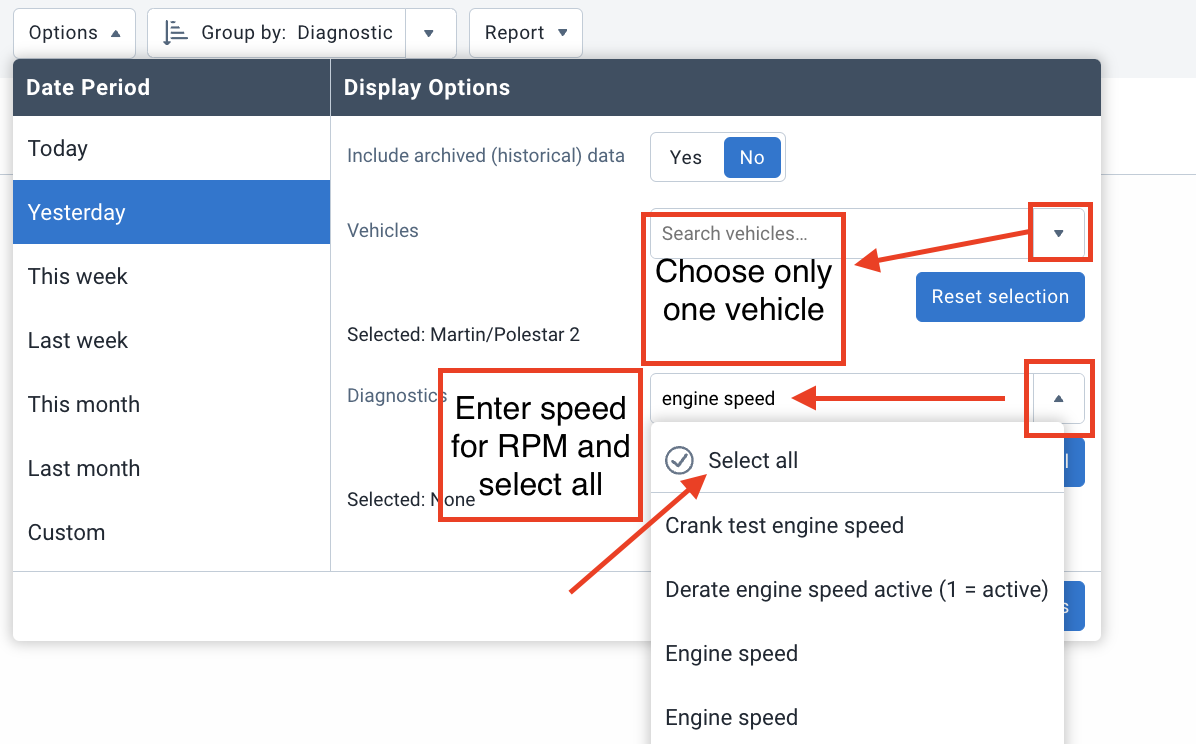Select the Today date period
Viewport: 1196px width, 744px height.
coord(172,148)
